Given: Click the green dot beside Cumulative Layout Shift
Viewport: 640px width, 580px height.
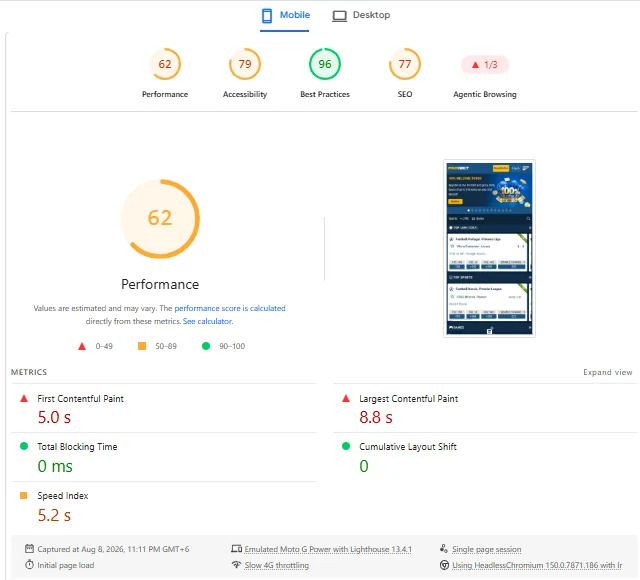Looking at the screenshot, I should (x=346, y=446).
